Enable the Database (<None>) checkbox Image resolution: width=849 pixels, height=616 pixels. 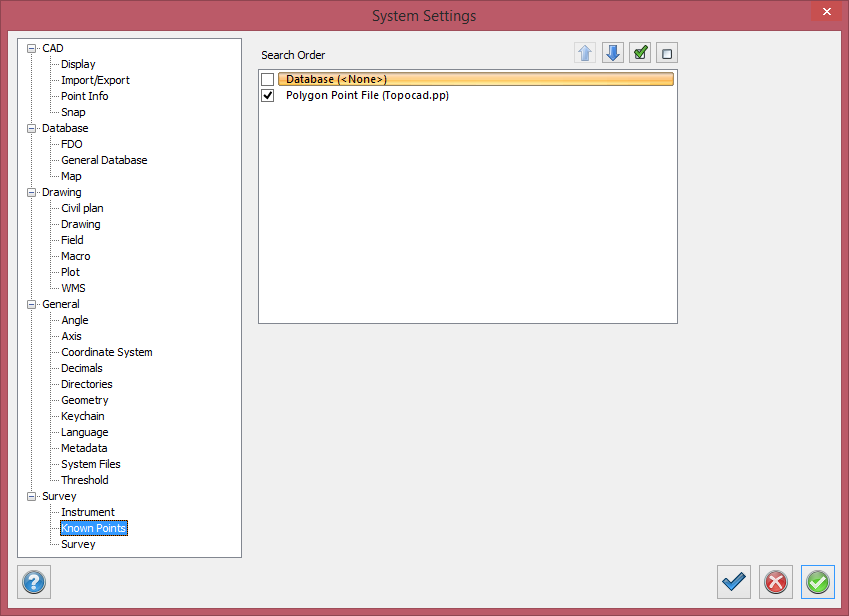pyautogui.click(x=267, y=79)
